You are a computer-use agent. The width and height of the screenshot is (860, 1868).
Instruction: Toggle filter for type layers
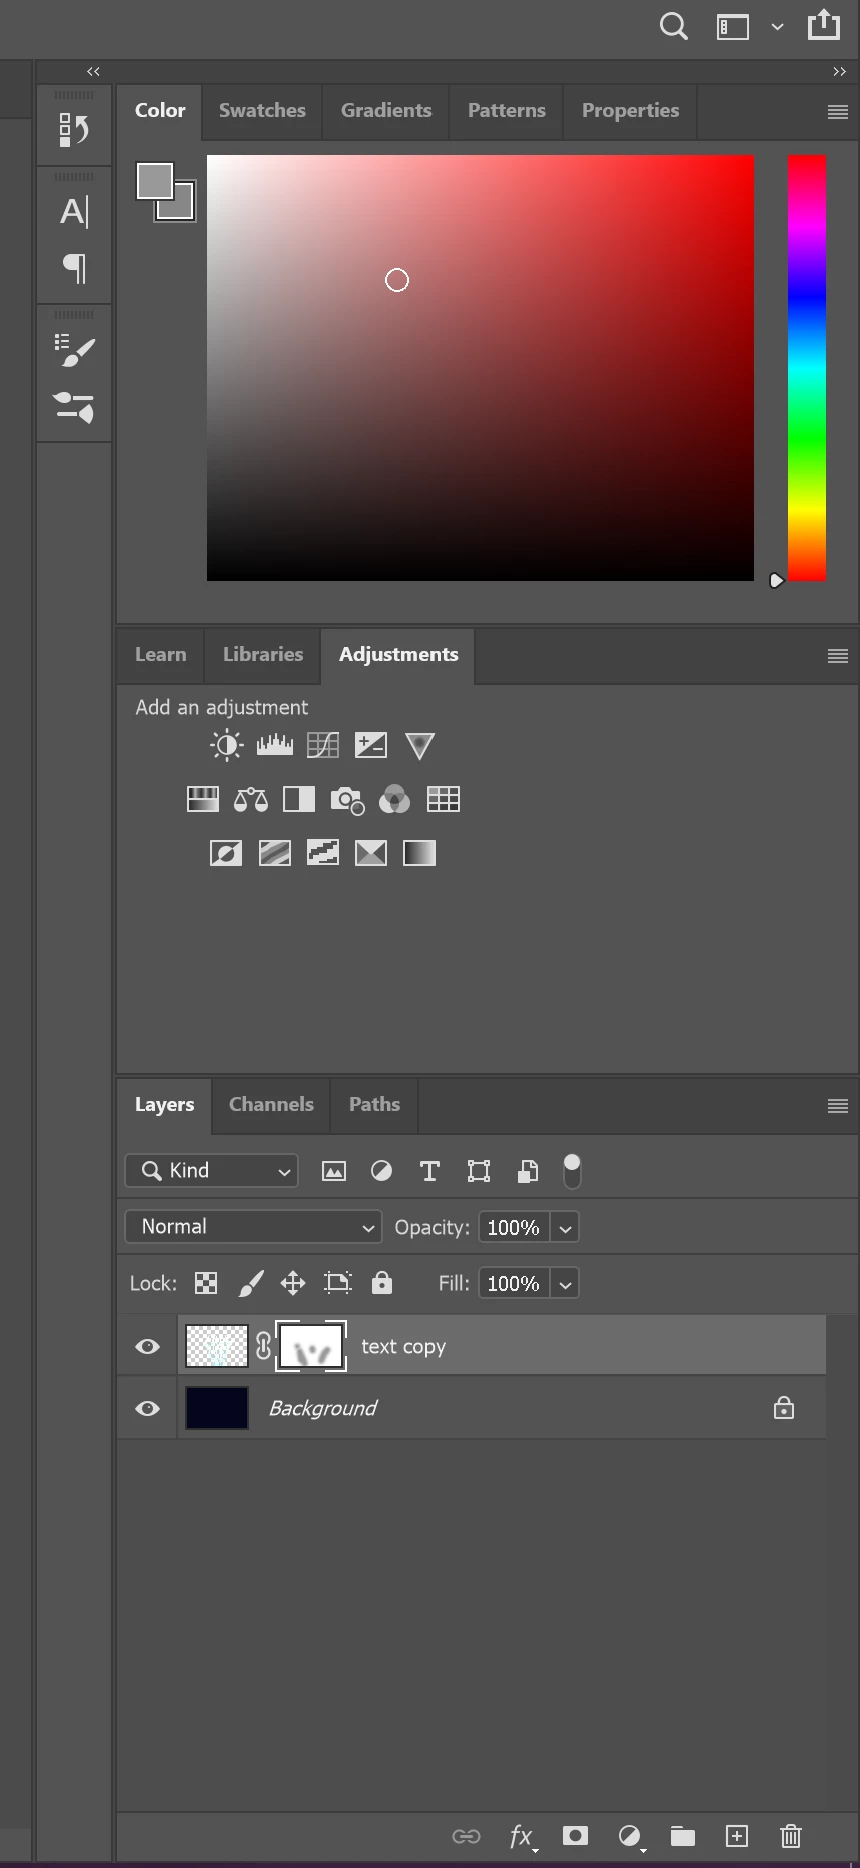(x=430, y=1171)
